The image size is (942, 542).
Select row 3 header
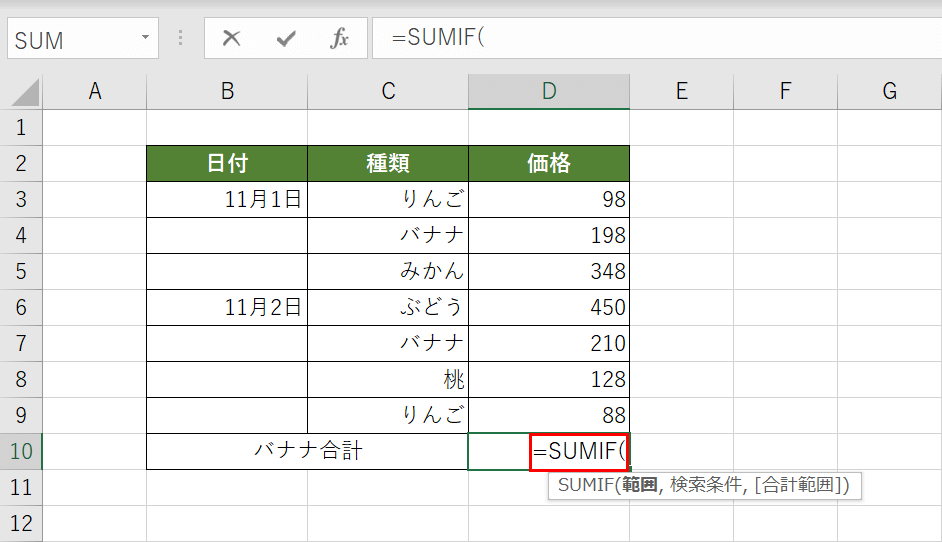click(21, 199)
